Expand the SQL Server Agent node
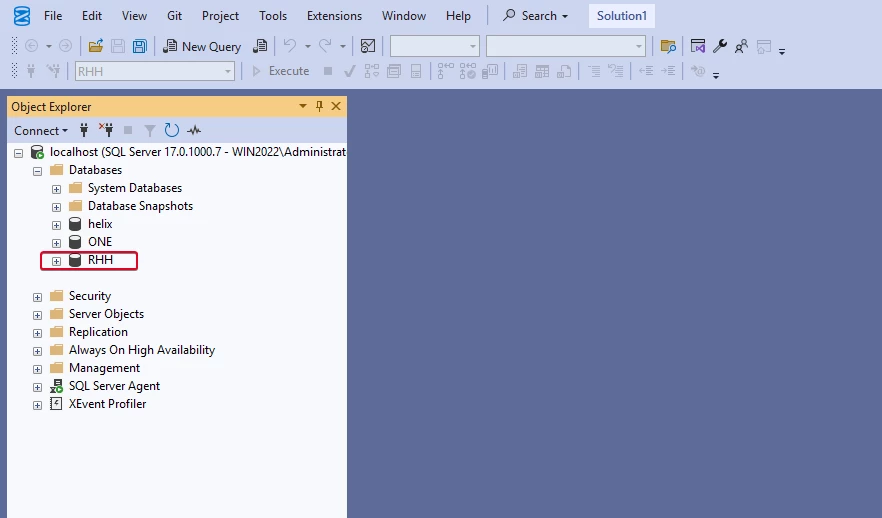 (38, 387)
